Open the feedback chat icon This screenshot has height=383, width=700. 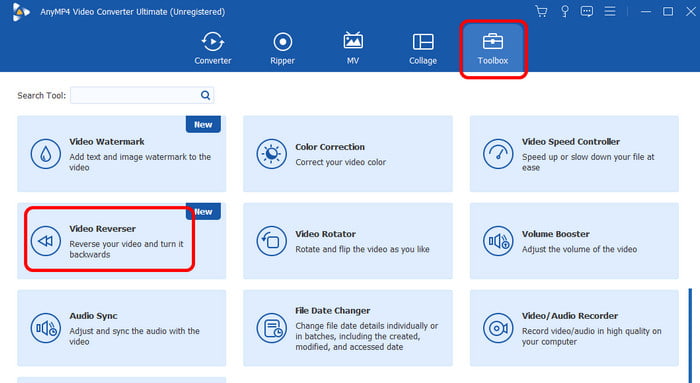coord(587,11)
